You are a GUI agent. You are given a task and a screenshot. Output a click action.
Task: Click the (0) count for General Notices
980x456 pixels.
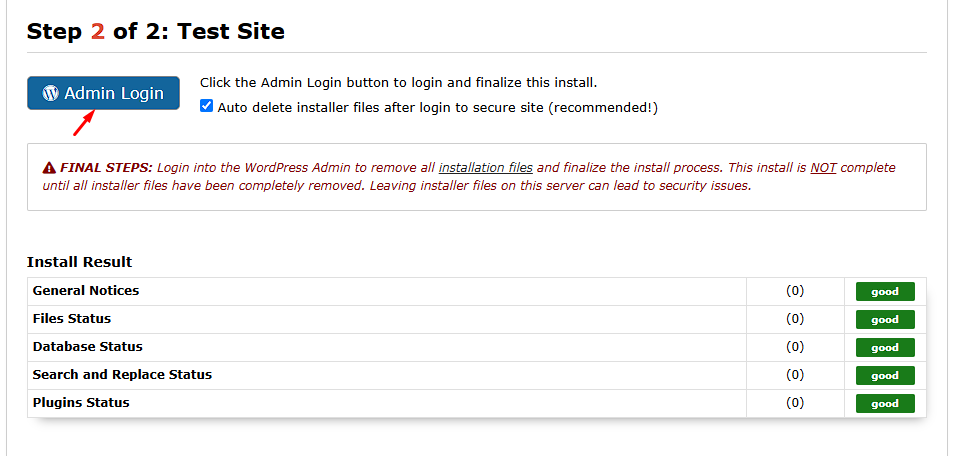tap(795, 291)
